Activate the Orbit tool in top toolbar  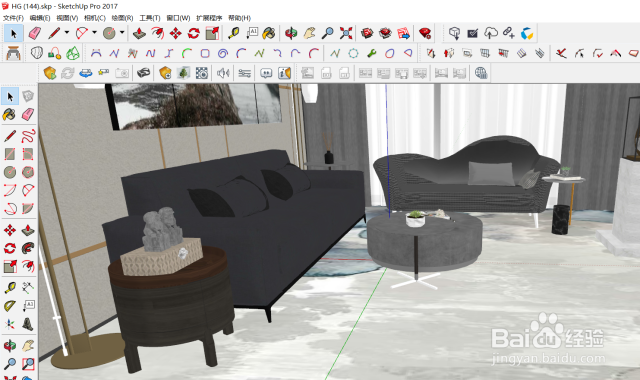pyautogui.click(x=291, y=33)
